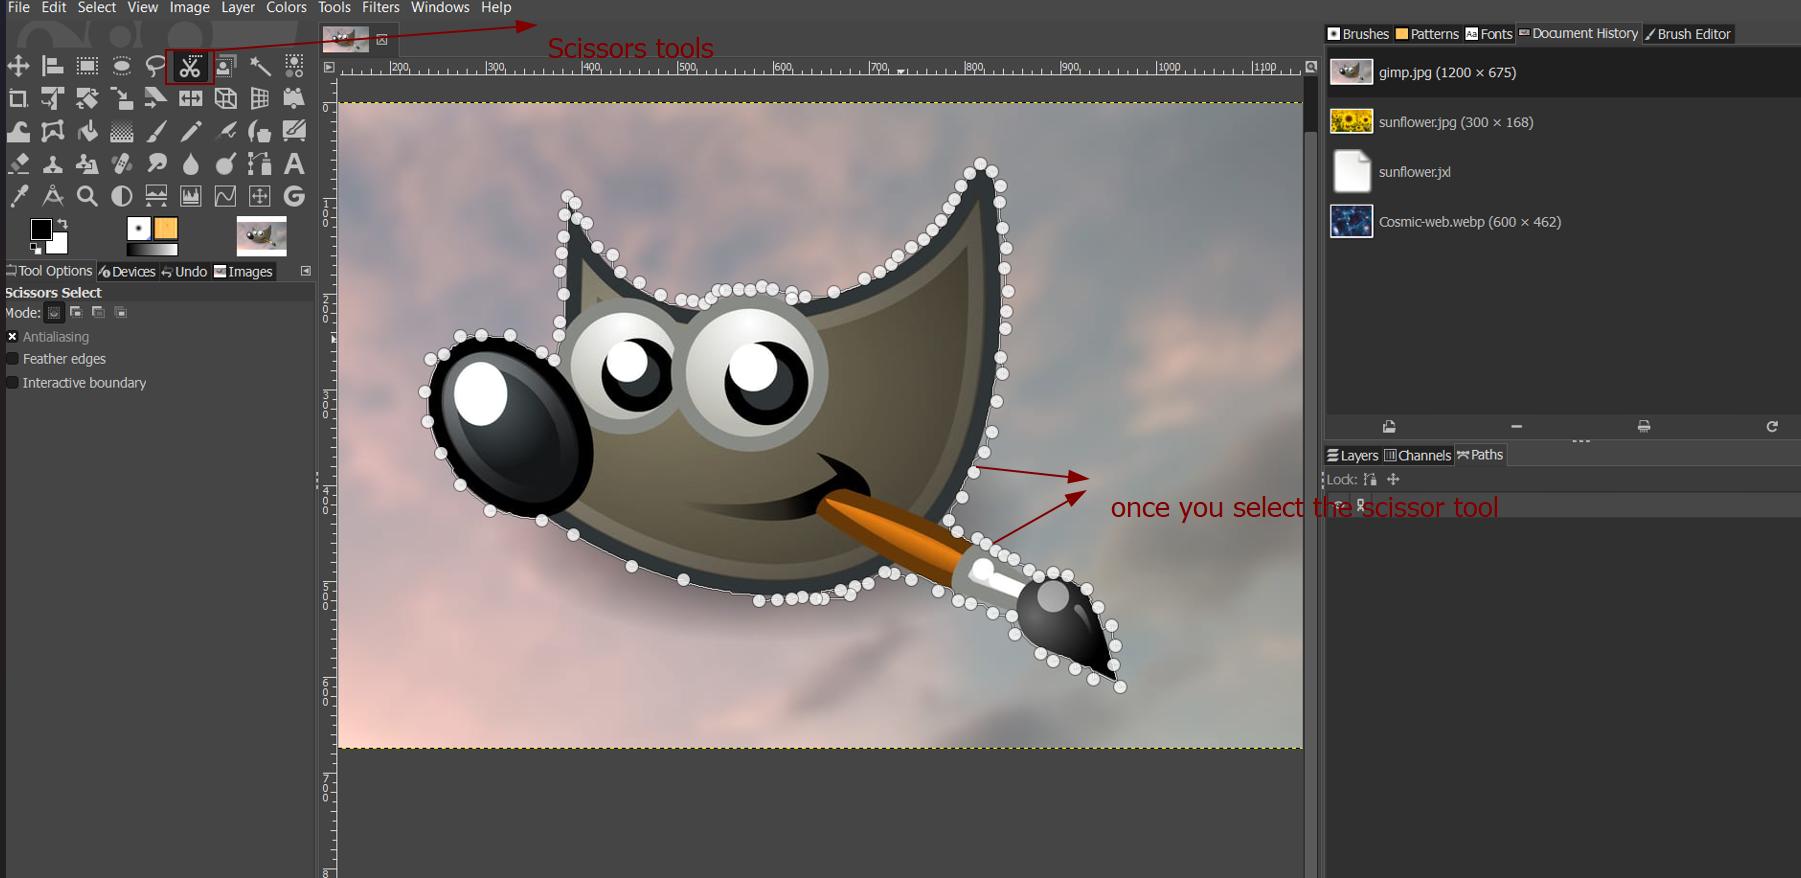Select the Gradient tool

click(121, 131)
